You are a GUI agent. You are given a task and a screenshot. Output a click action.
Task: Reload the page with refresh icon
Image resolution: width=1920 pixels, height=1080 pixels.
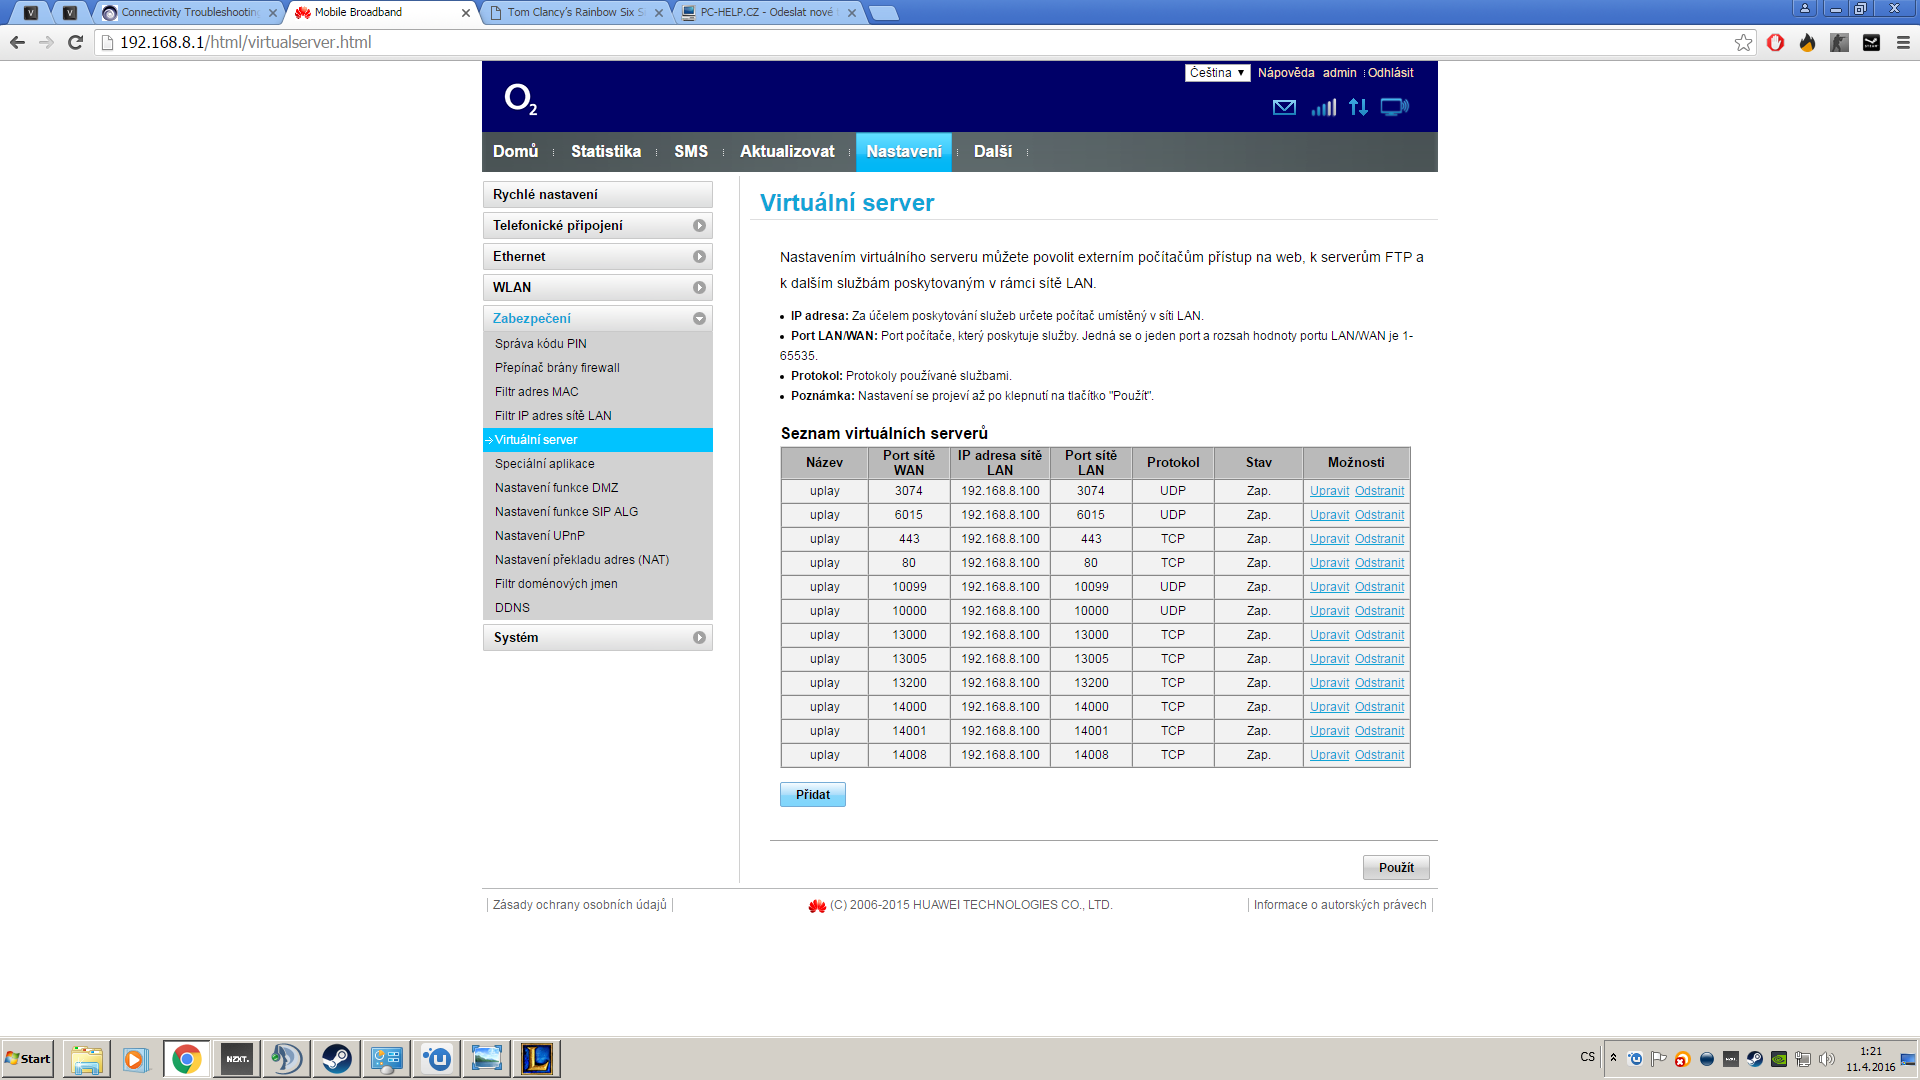75,42
